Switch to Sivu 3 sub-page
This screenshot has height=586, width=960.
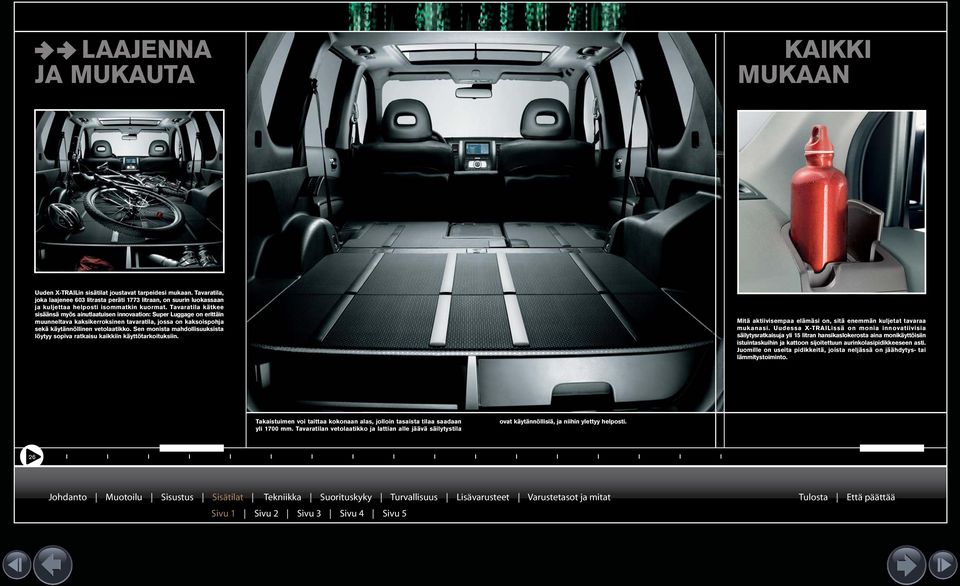point(309,514)
